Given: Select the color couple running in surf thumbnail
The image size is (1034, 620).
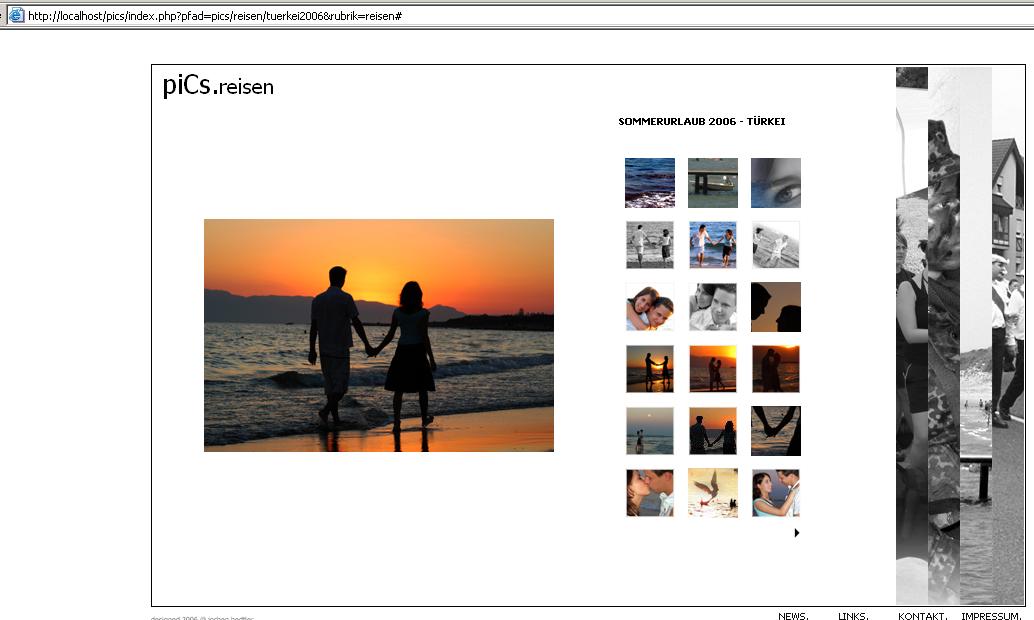Looking at the screenshot, I should (713, 245).
